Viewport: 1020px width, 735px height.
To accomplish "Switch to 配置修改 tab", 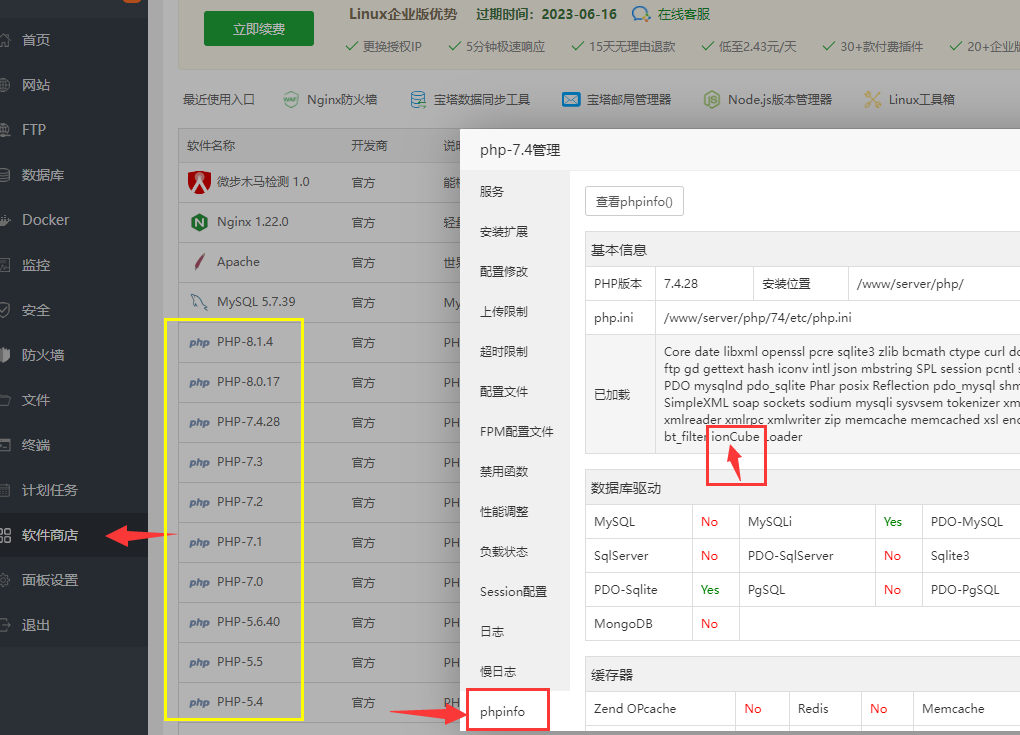I will coord(504,272).
